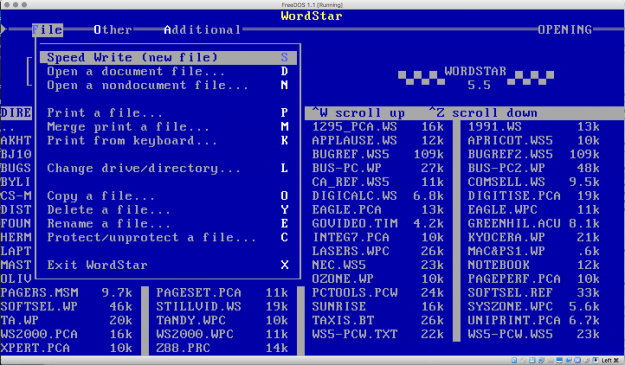Click the mouse capture indicator icon

pyautogui.click(x=595, y=360)
